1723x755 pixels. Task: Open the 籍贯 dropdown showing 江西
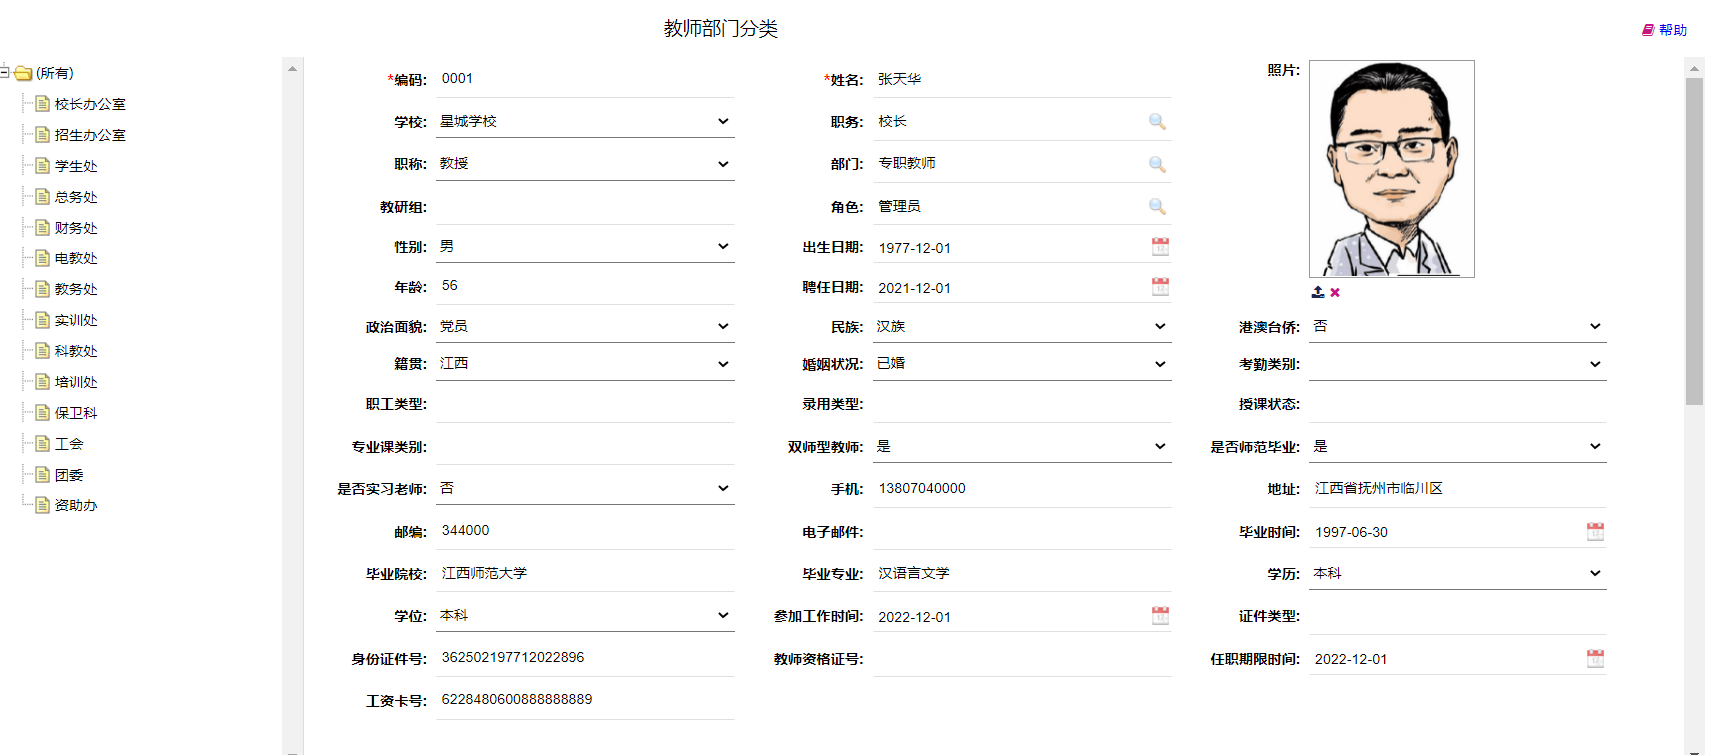(585, 364)
